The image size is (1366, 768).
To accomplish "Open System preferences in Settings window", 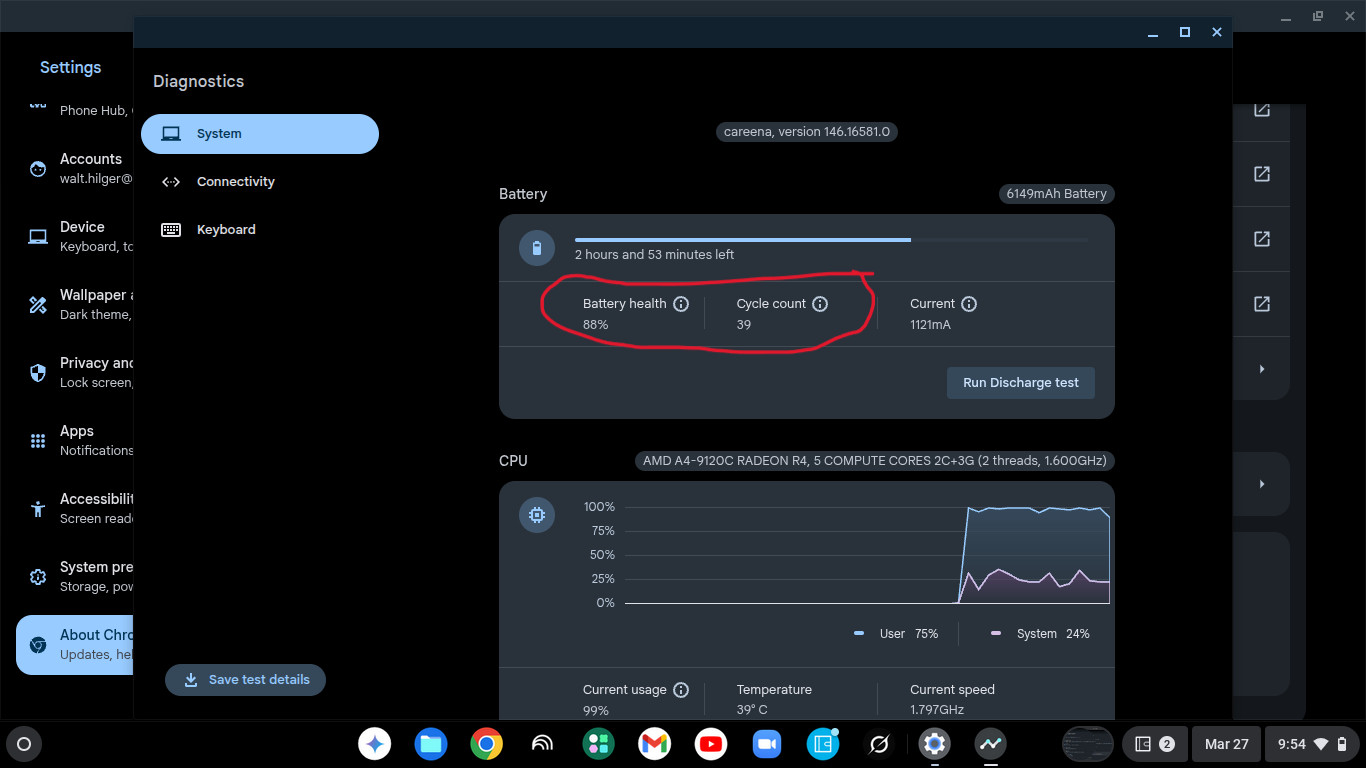I will coord(75,577).
